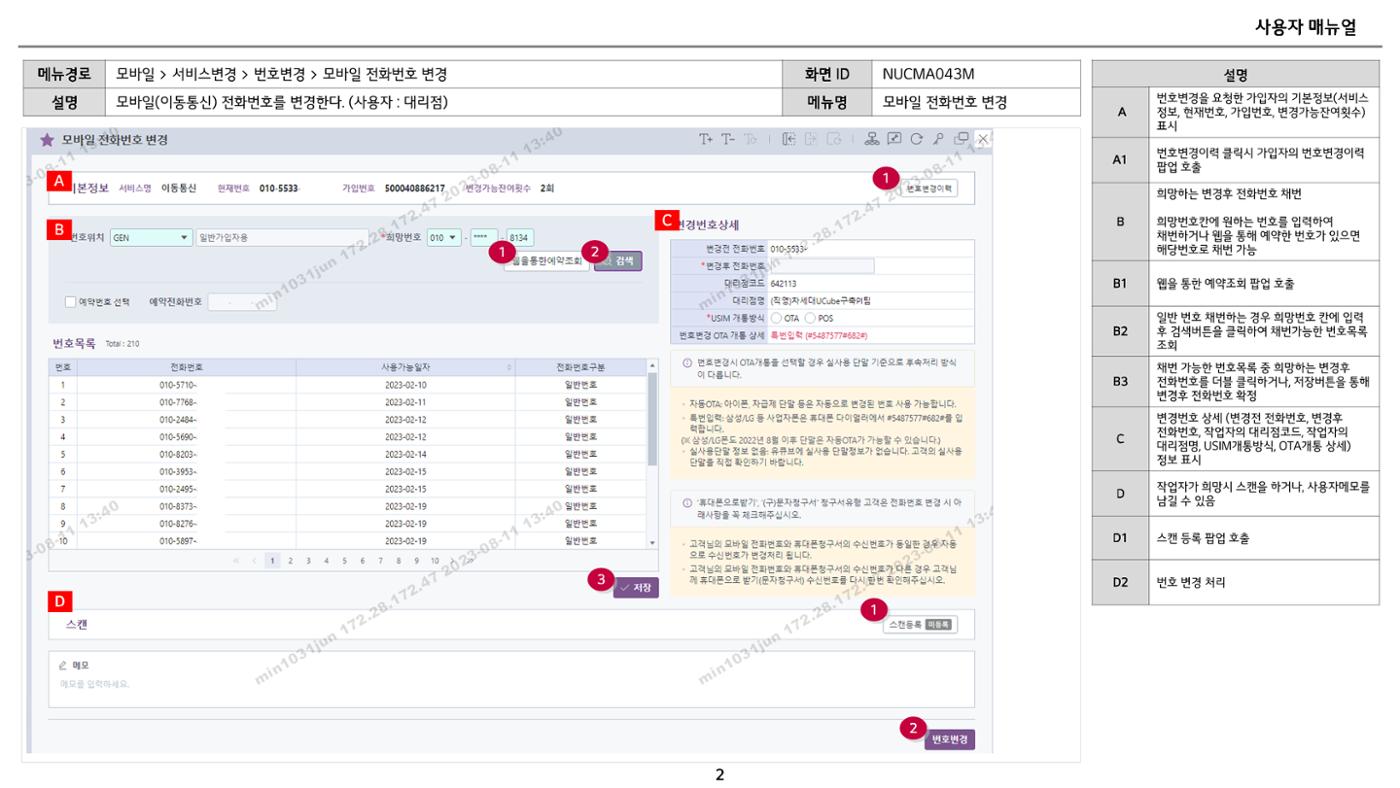Viewport: 1400px width, 788px height.
Task: Click the 희망번호 last digits field 8134
Action: (521, 238)
